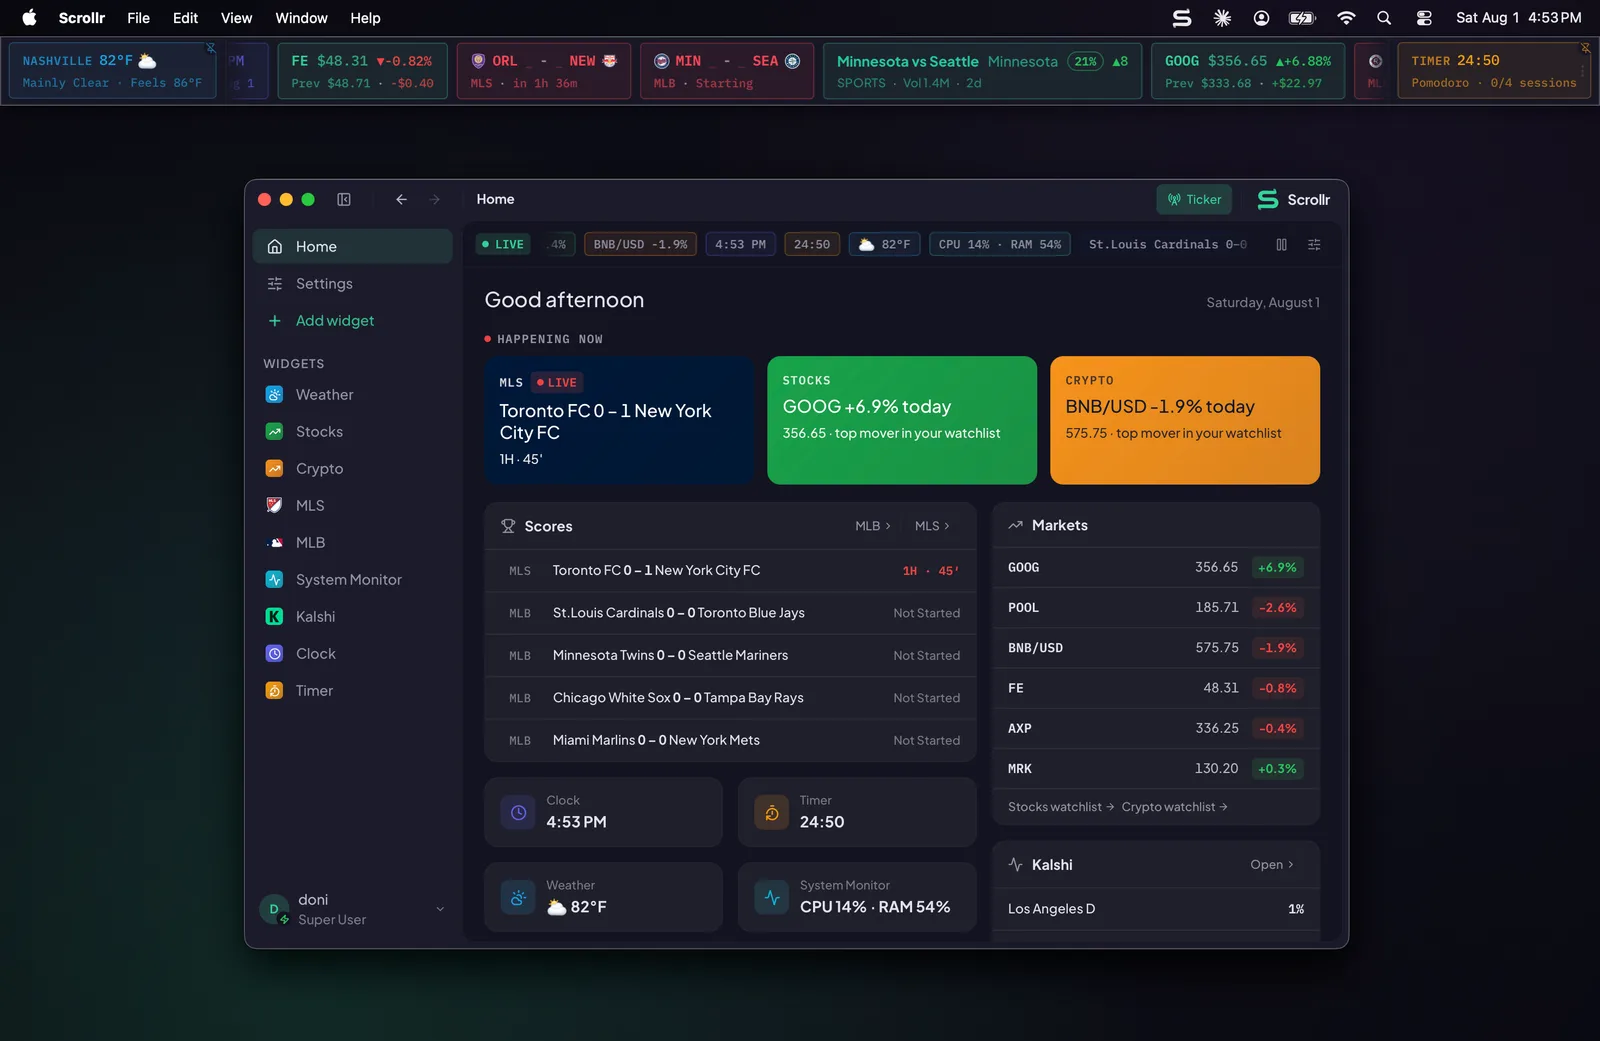Open the Weather 82°F tile
Viewport: 1600px width, 1041px height.
pos(604,898)
